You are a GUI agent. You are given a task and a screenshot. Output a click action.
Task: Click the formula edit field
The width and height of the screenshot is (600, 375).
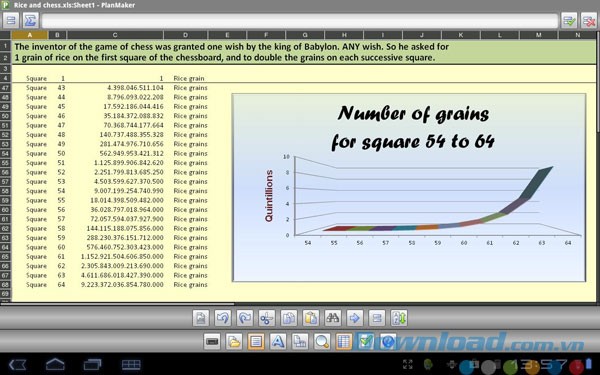click(x=300, y=21)
